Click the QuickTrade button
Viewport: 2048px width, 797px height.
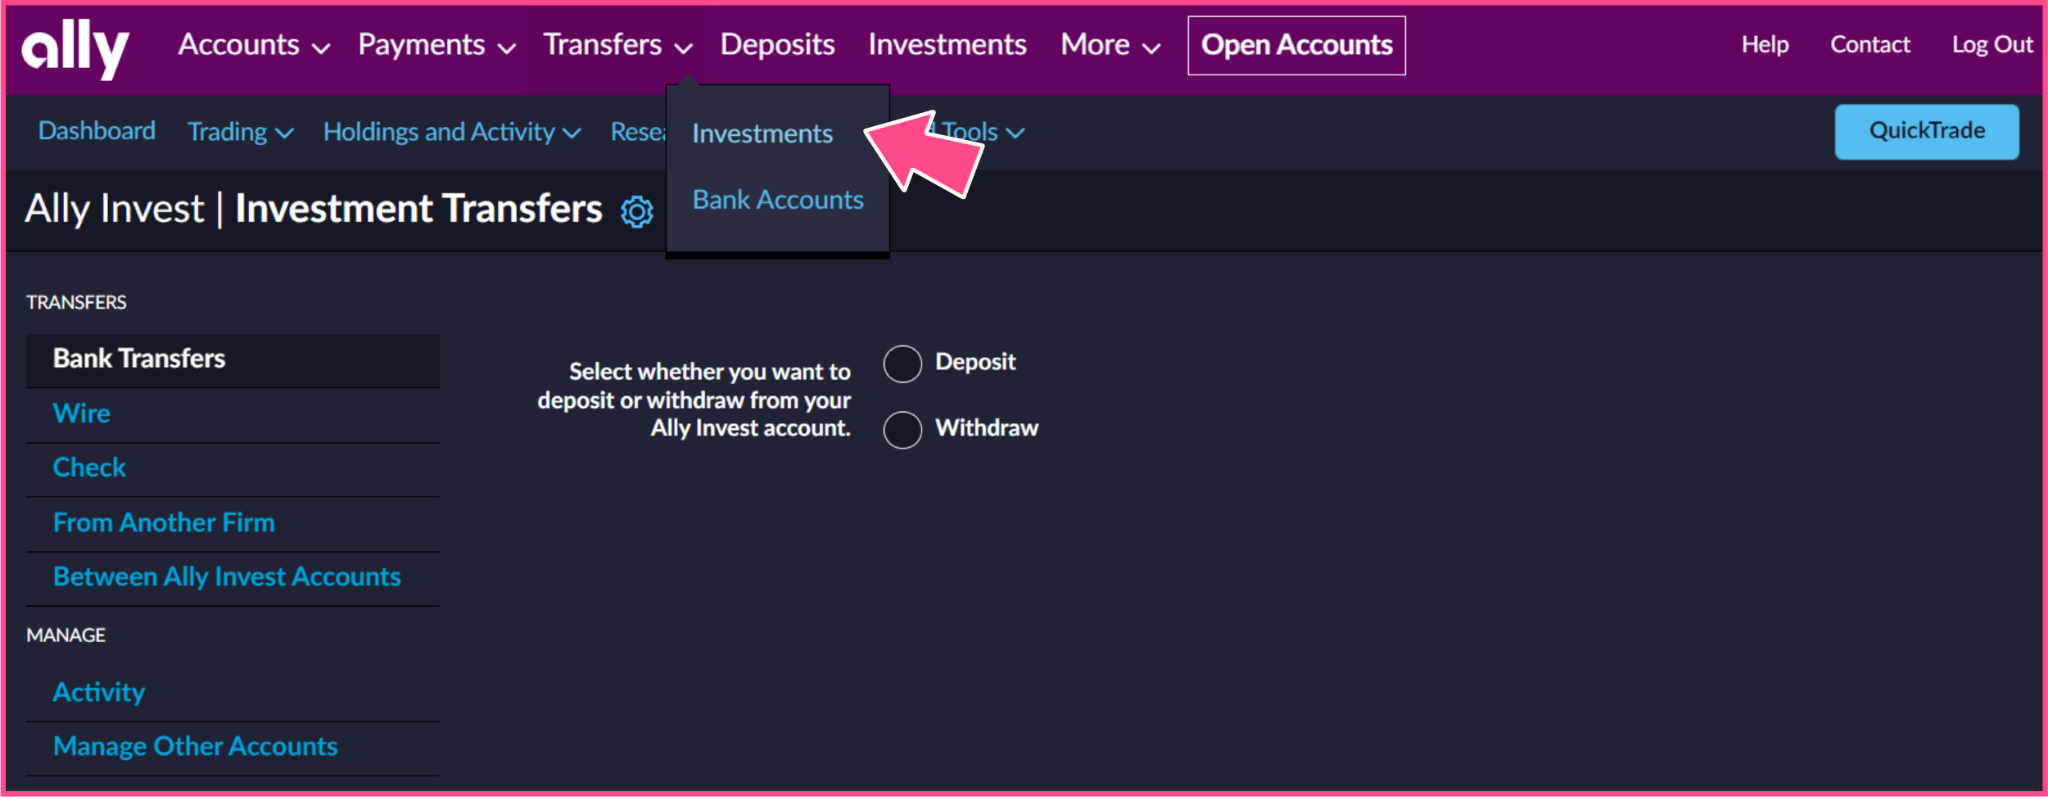[1926, 131]
